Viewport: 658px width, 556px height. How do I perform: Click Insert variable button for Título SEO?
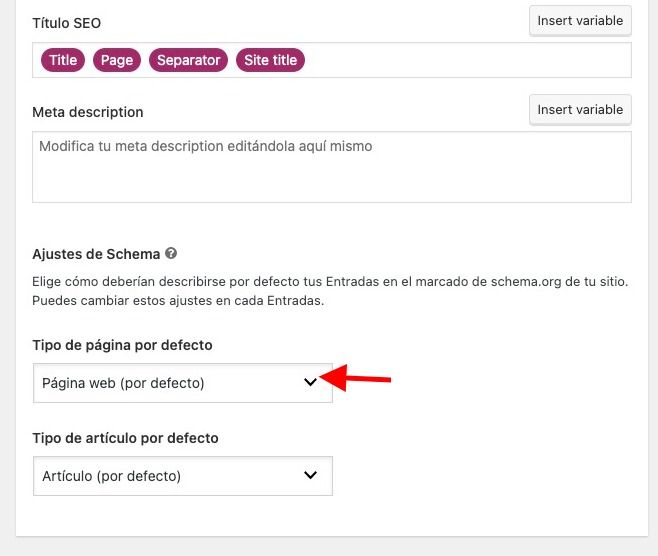pos(580,21)
